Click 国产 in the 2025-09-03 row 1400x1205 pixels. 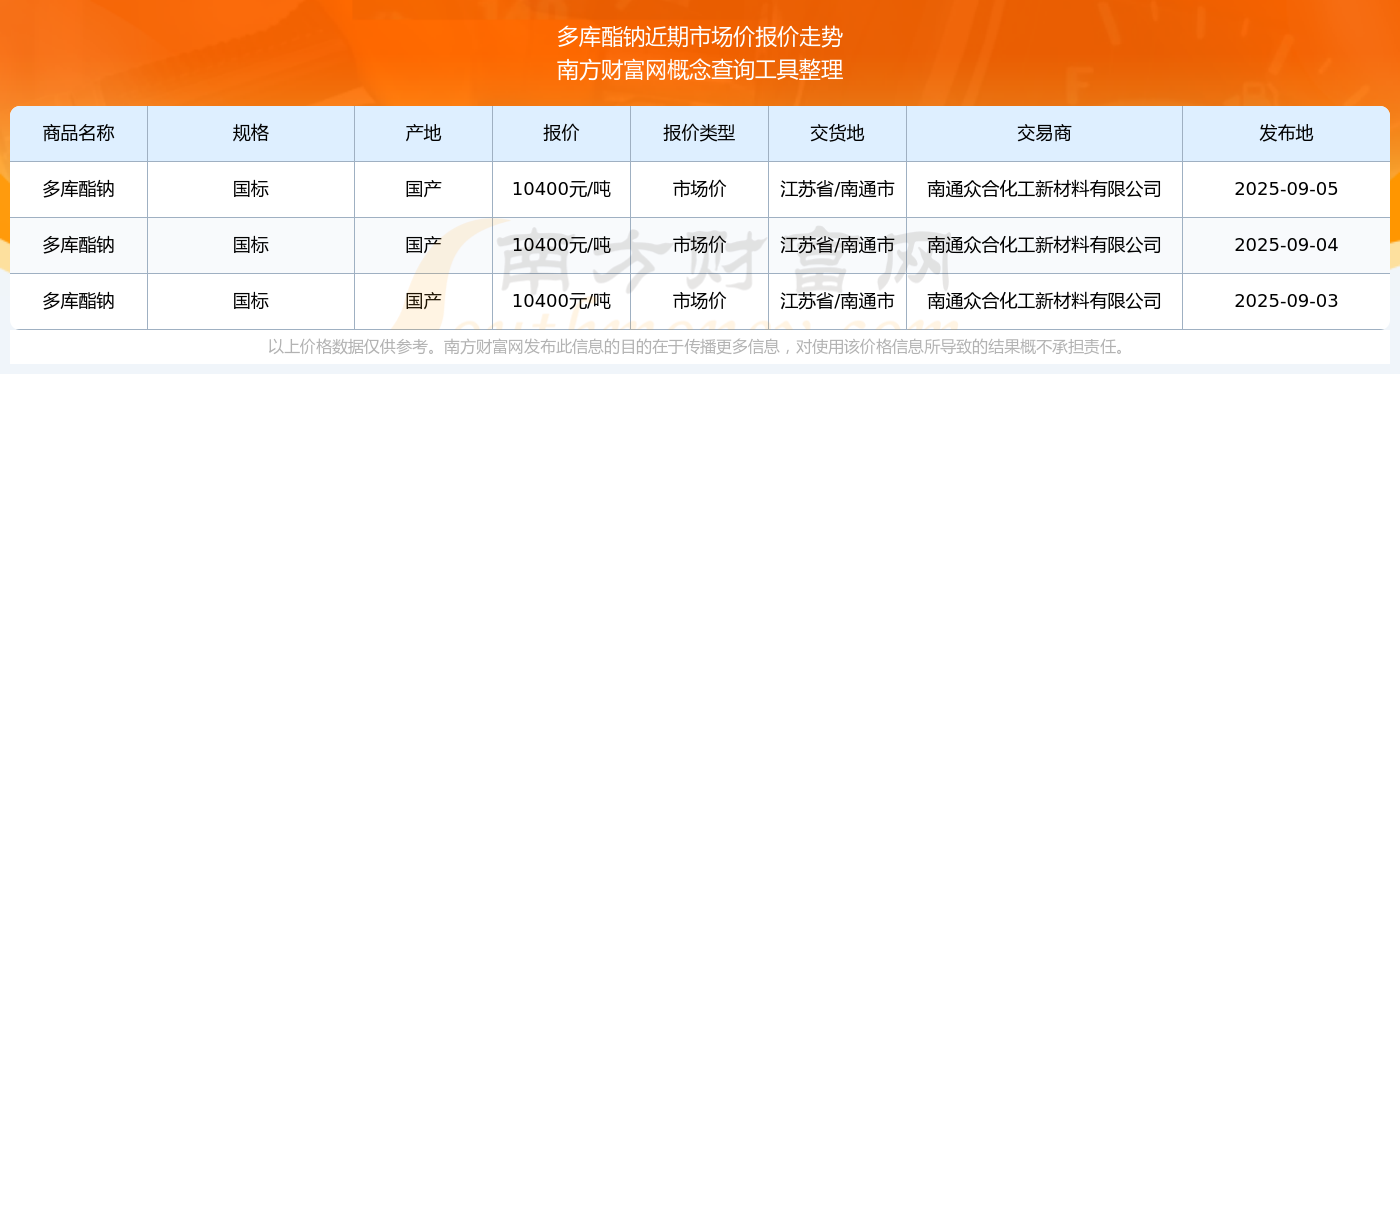coord(424,301)
